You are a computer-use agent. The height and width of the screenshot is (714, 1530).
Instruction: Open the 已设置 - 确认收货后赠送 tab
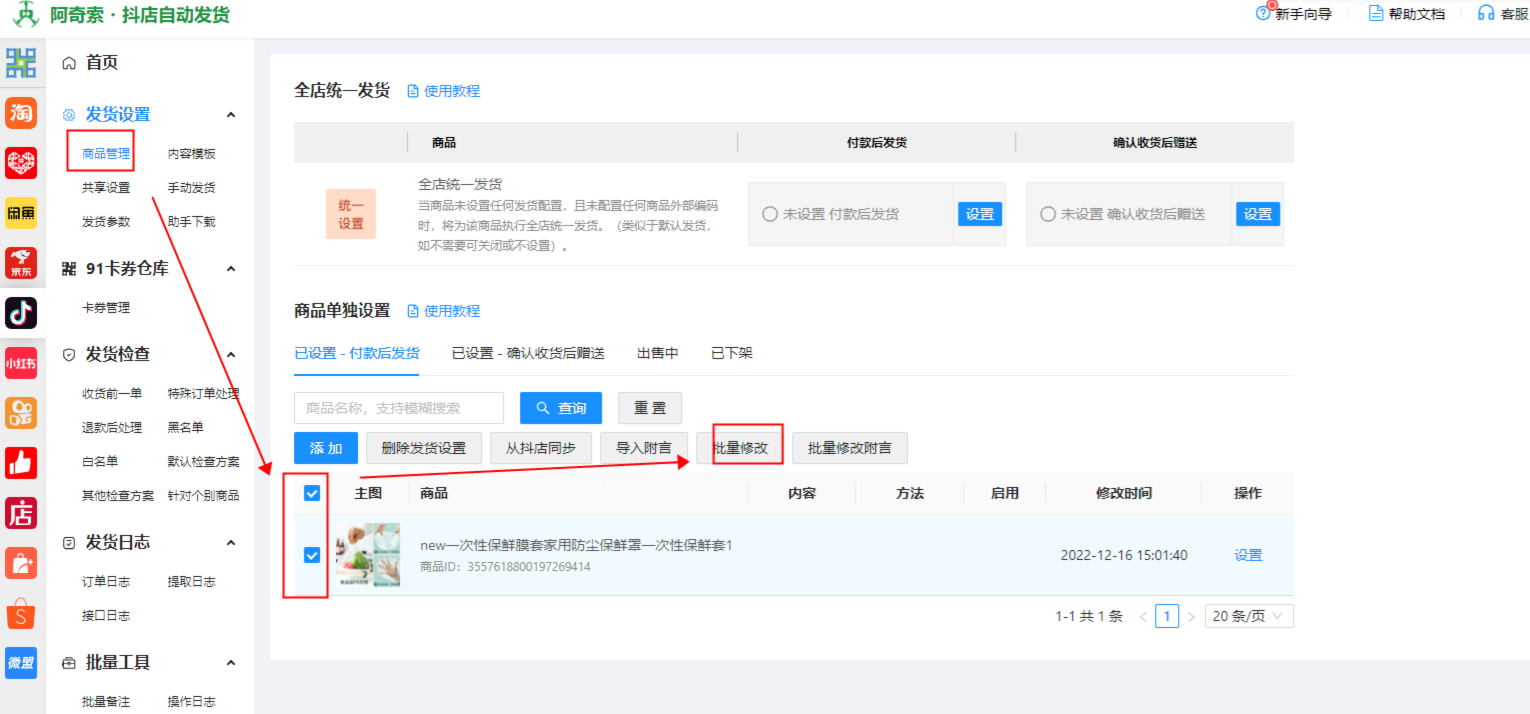[528, 353]
